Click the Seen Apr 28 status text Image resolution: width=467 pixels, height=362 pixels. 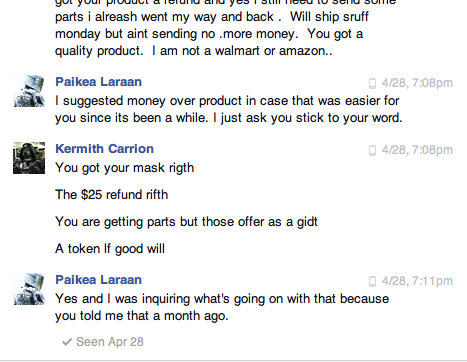[110, 342]
